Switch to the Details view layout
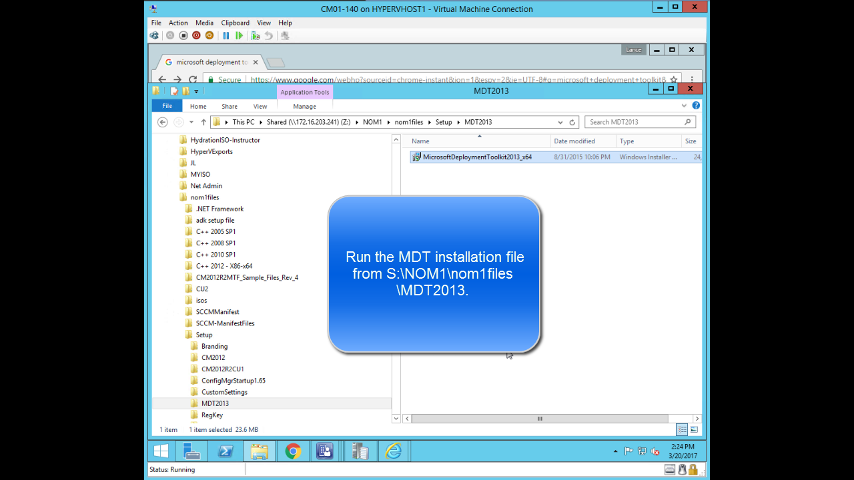 [x=682, y=429]
